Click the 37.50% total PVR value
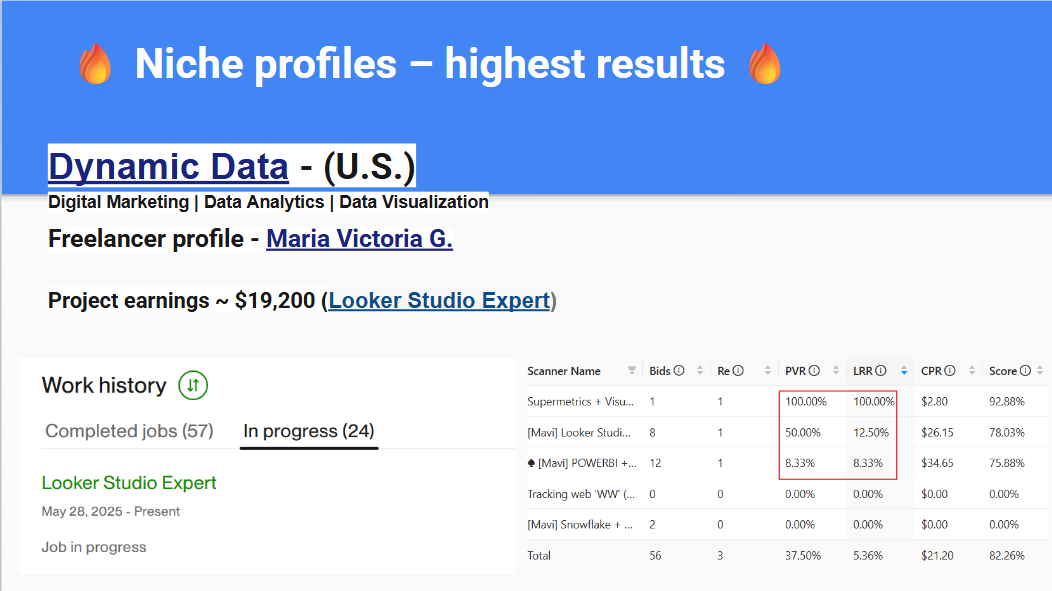This screenshot has width=1052, height=591. (x=803, y=555)
